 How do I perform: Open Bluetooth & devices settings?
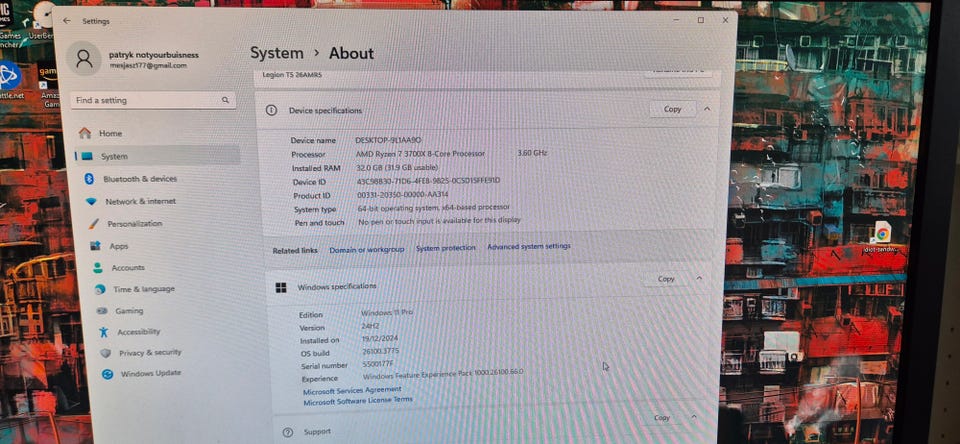140,179
